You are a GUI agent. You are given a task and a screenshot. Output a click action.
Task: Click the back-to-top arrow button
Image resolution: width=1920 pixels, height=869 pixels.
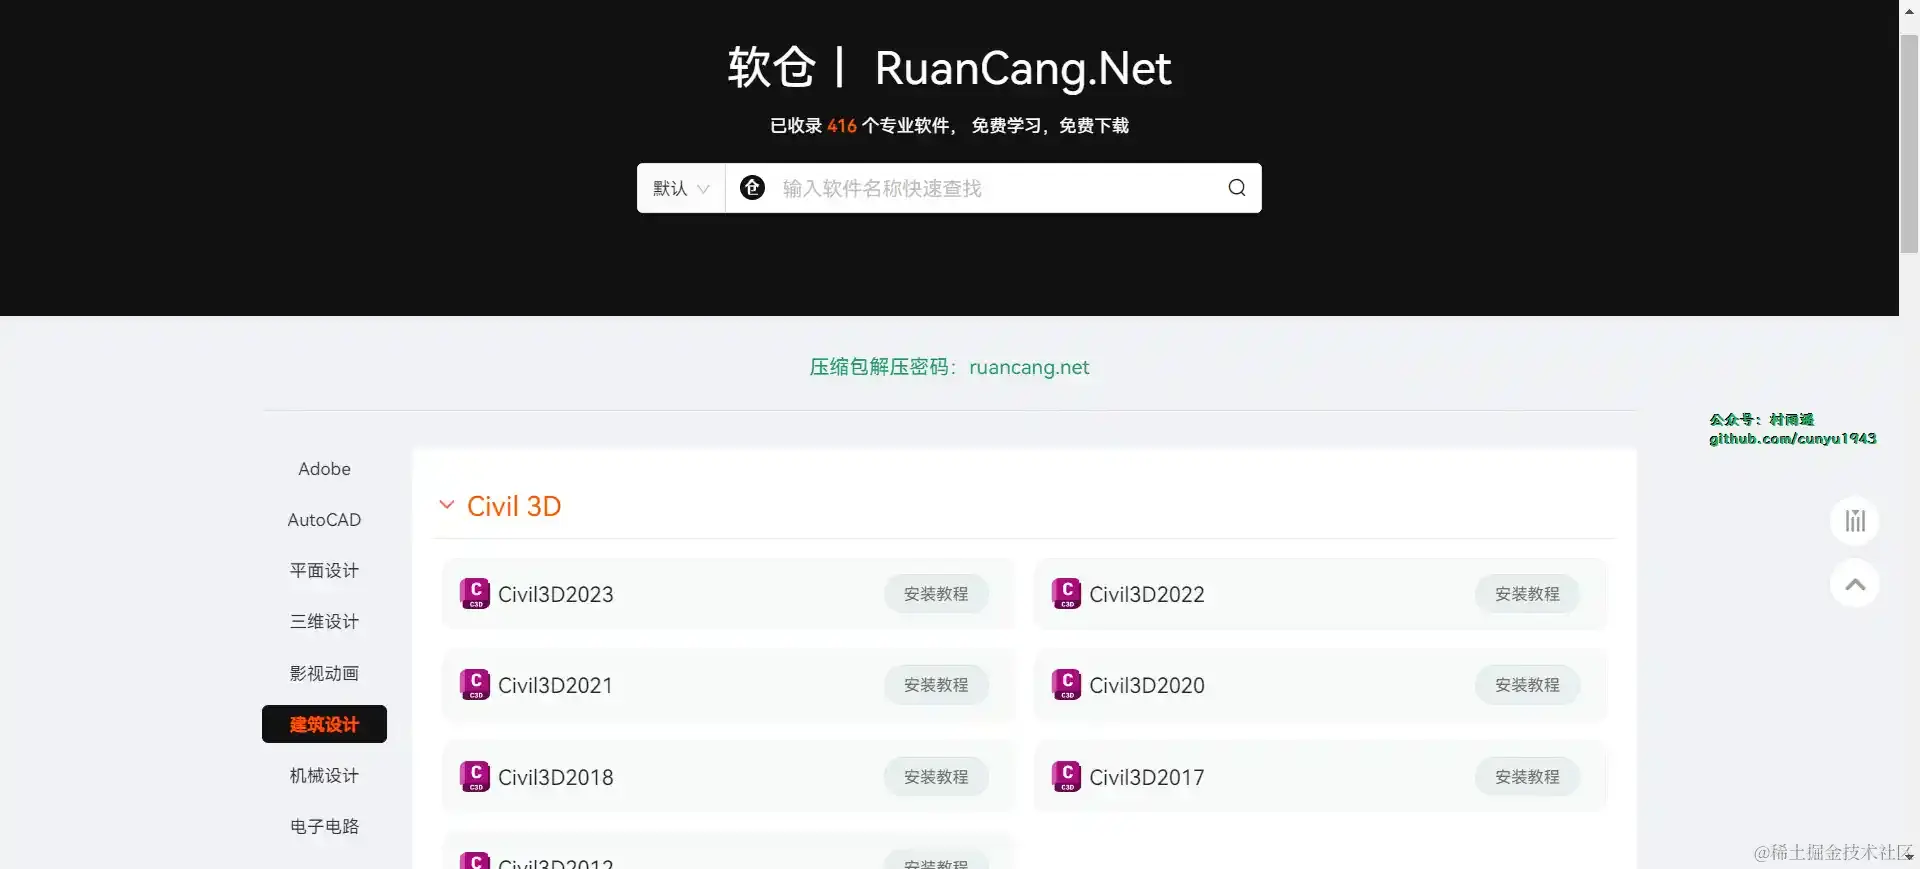point(1855,584)
